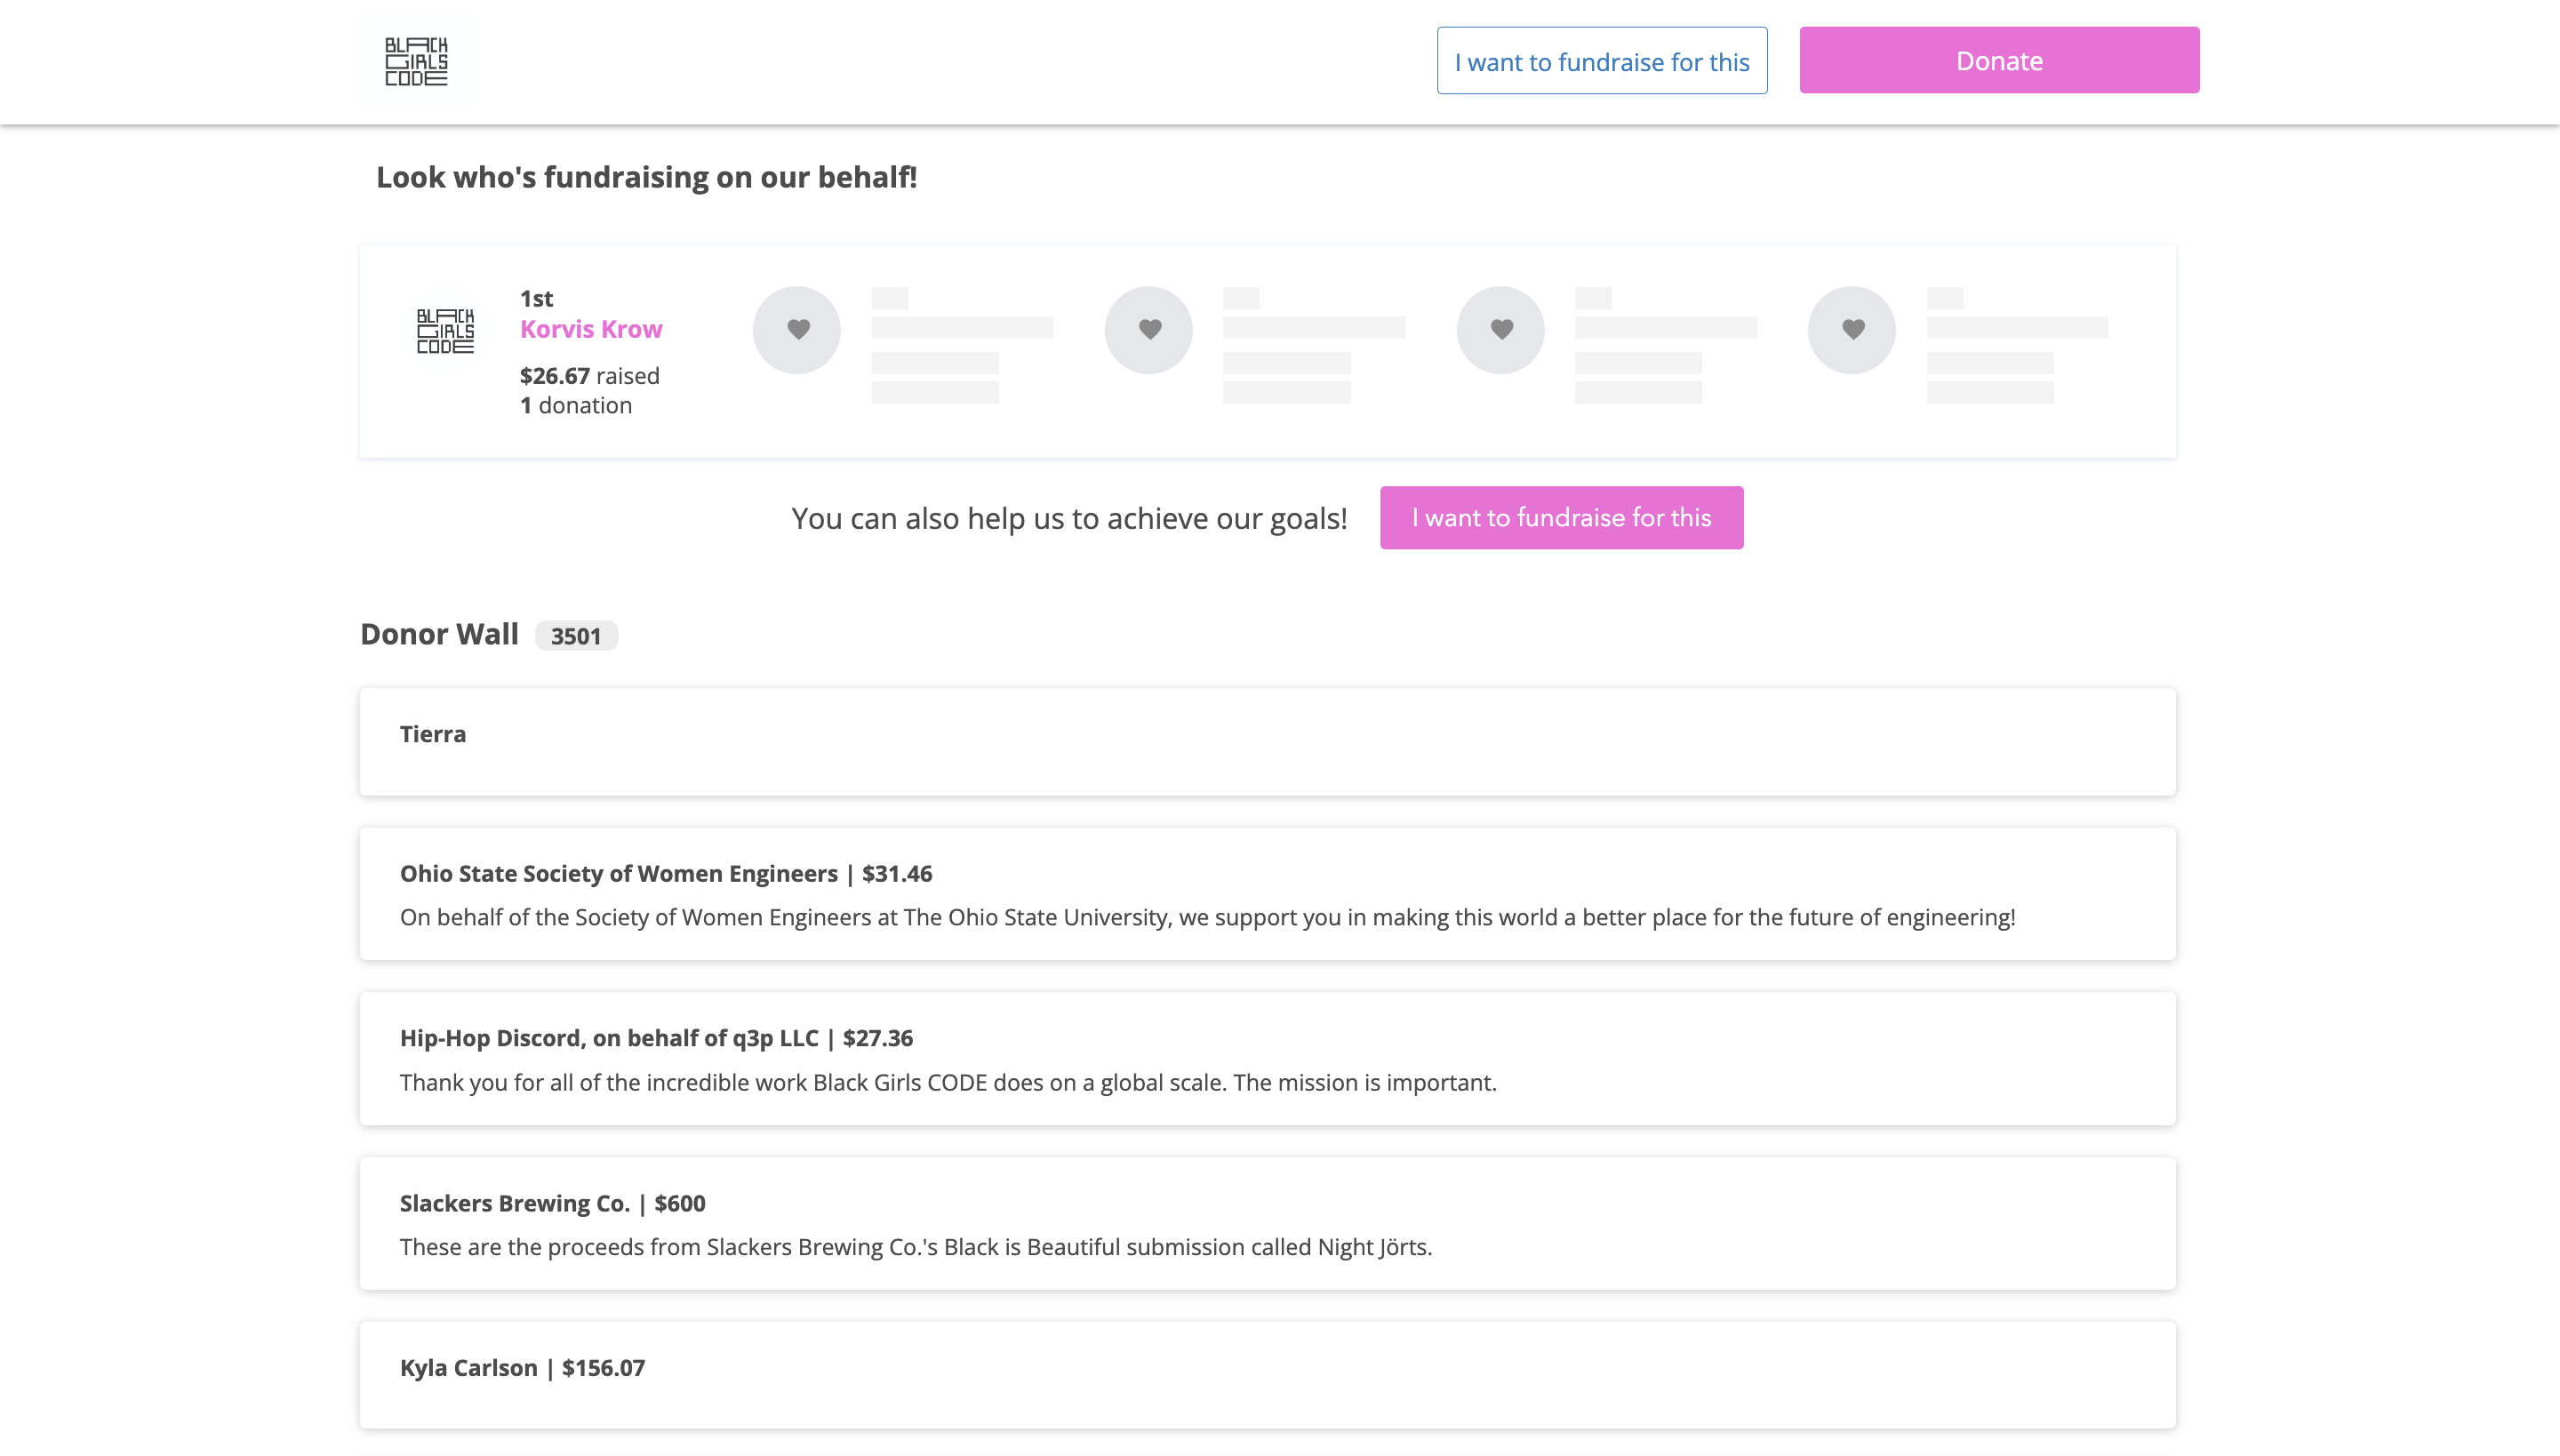Screen dimensions: 2560x1456
Task: Click the pink Donate button
Action: pyautogui.click(x=1999, y=60)
